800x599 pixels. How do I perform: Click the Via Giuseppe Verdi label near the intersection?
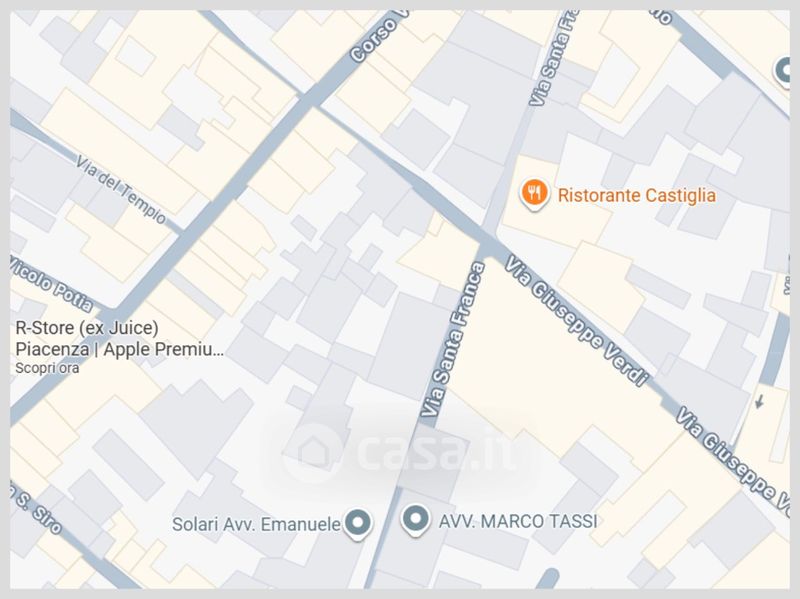point(577,321)
